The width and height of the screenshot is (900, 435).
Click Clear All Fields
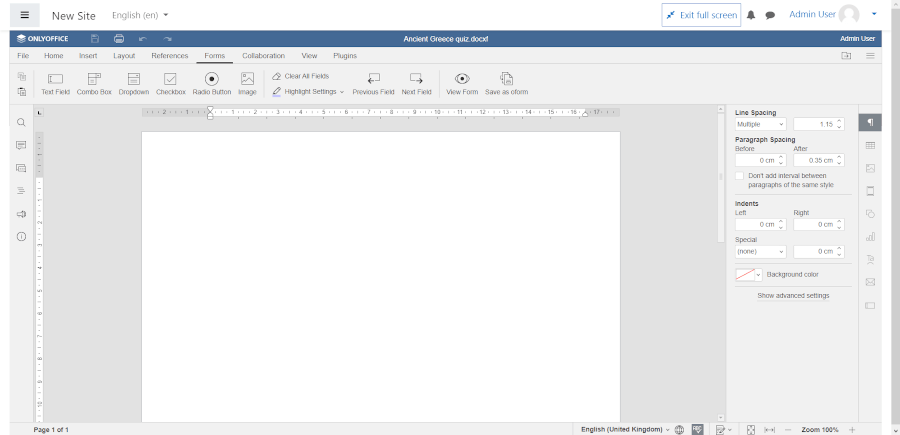click(301, 76)
